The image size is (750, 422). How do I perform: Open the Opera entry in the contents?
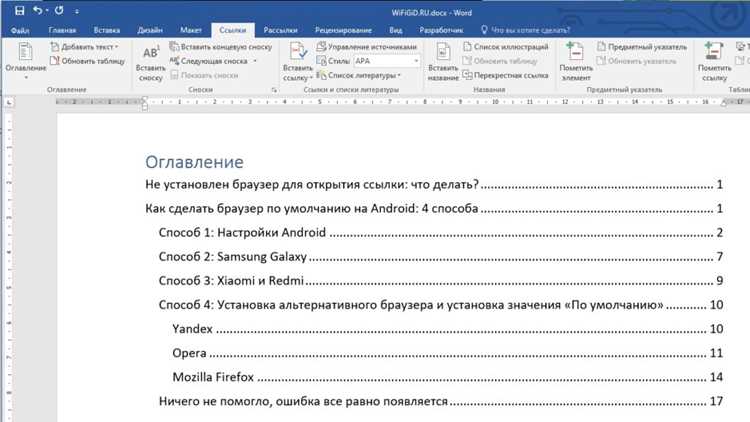(x=448, y=353)
